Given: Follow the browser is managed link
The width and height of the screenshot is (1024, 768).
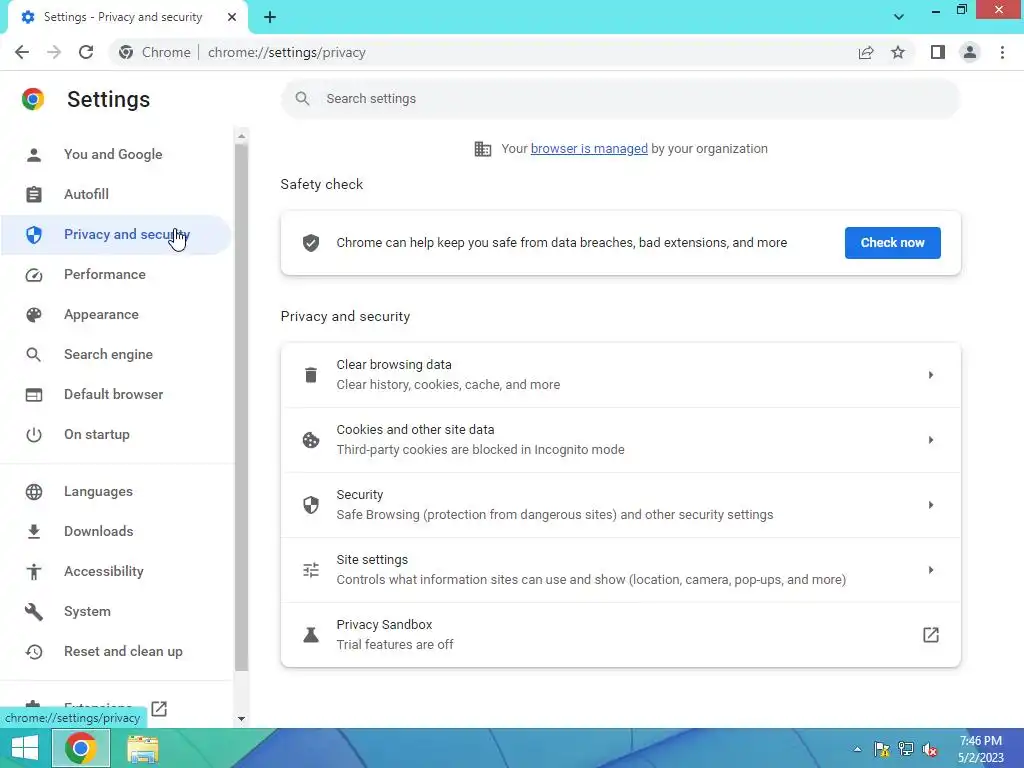Looking at the screenshot, I should (589, 149).
